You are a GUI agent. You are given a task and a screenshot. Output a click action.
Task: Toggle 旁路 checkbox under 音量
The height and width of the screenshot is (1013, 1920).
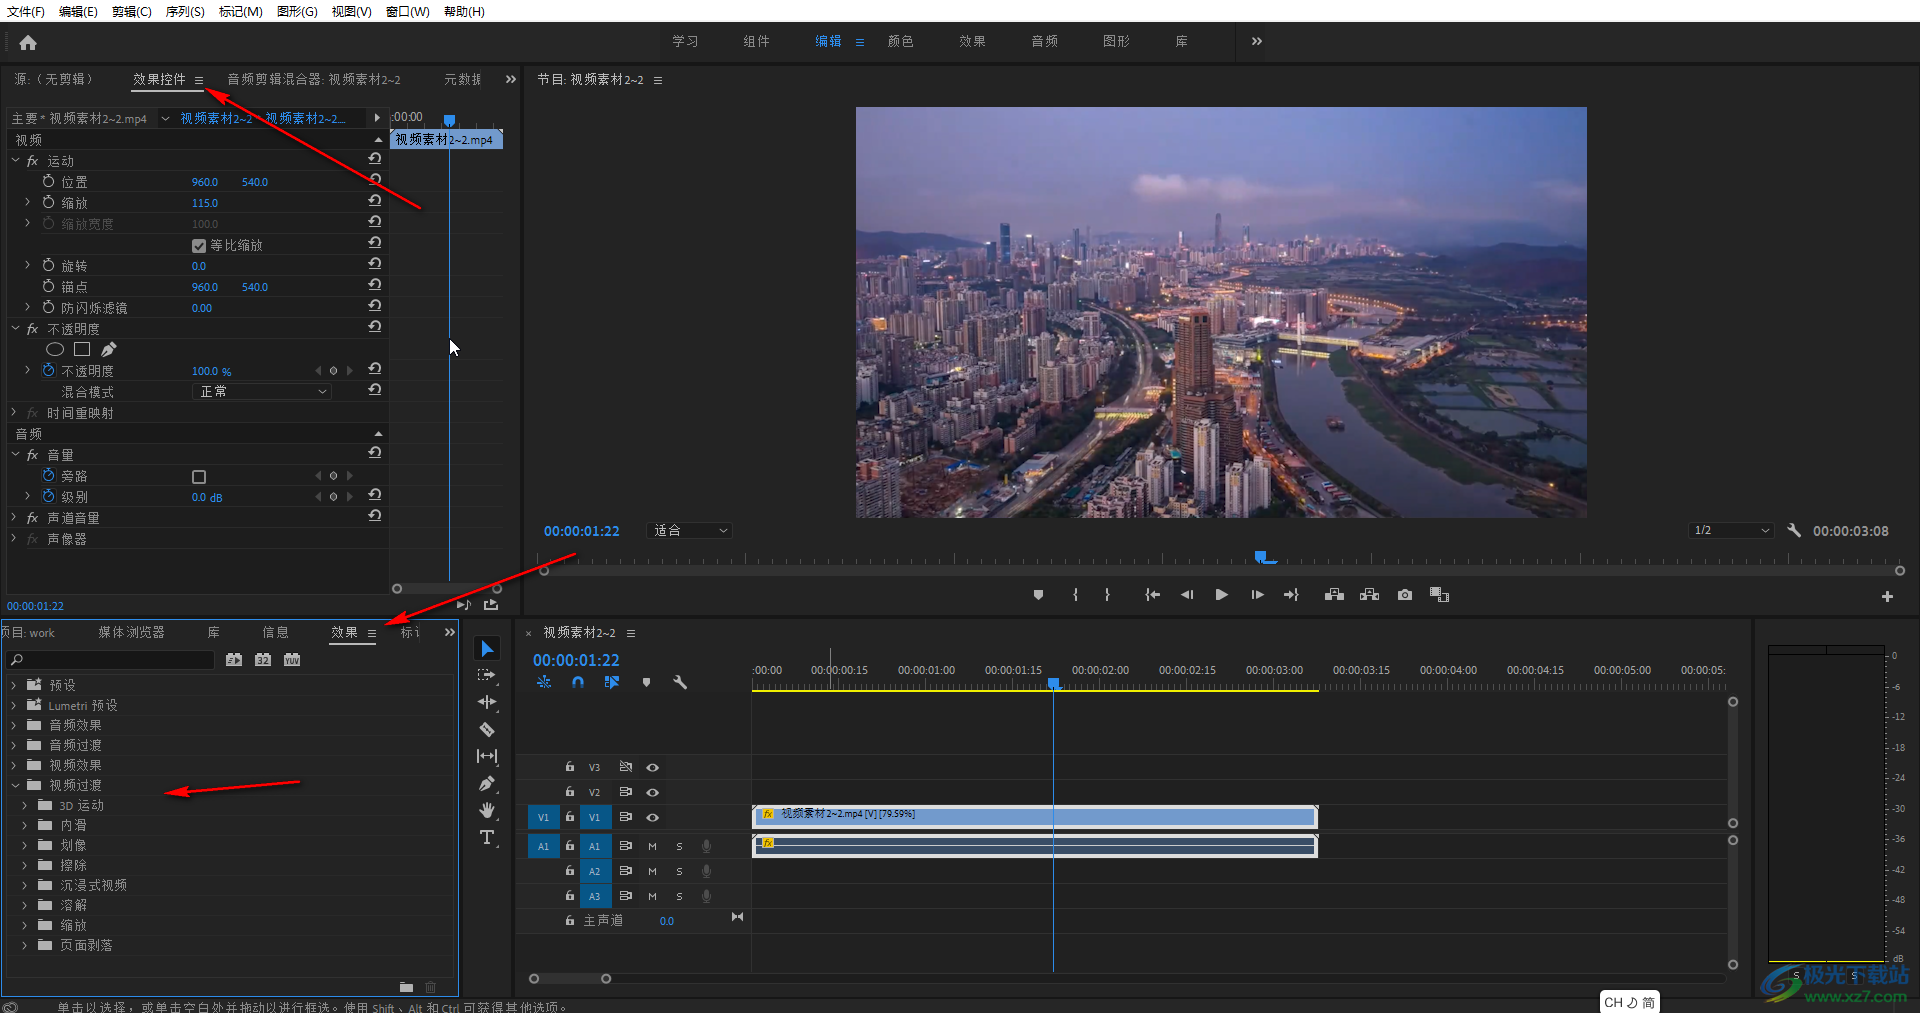click(x=199, y=477)
